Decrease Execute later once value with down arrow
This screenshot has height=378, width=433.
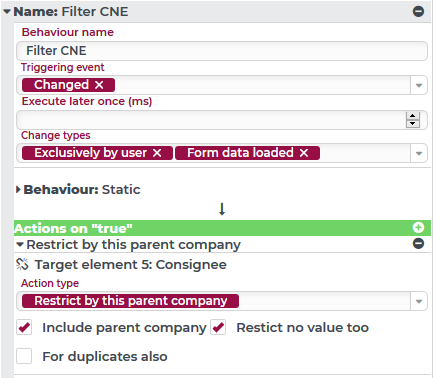pos(413,123)
